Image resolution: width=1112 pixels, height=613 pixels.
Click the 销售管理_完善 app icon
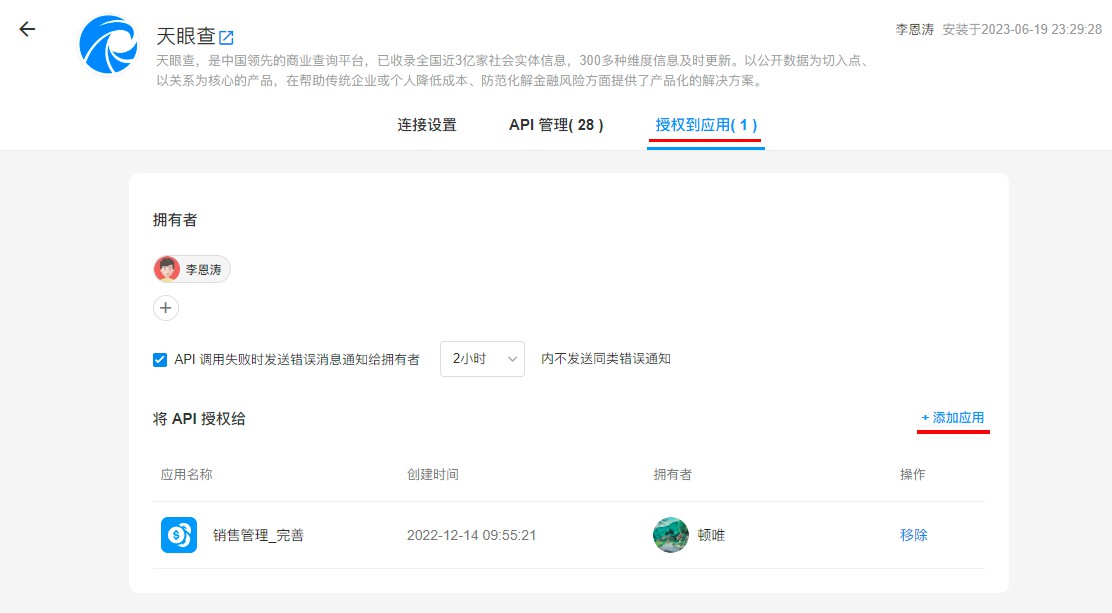tap(179, 535)
